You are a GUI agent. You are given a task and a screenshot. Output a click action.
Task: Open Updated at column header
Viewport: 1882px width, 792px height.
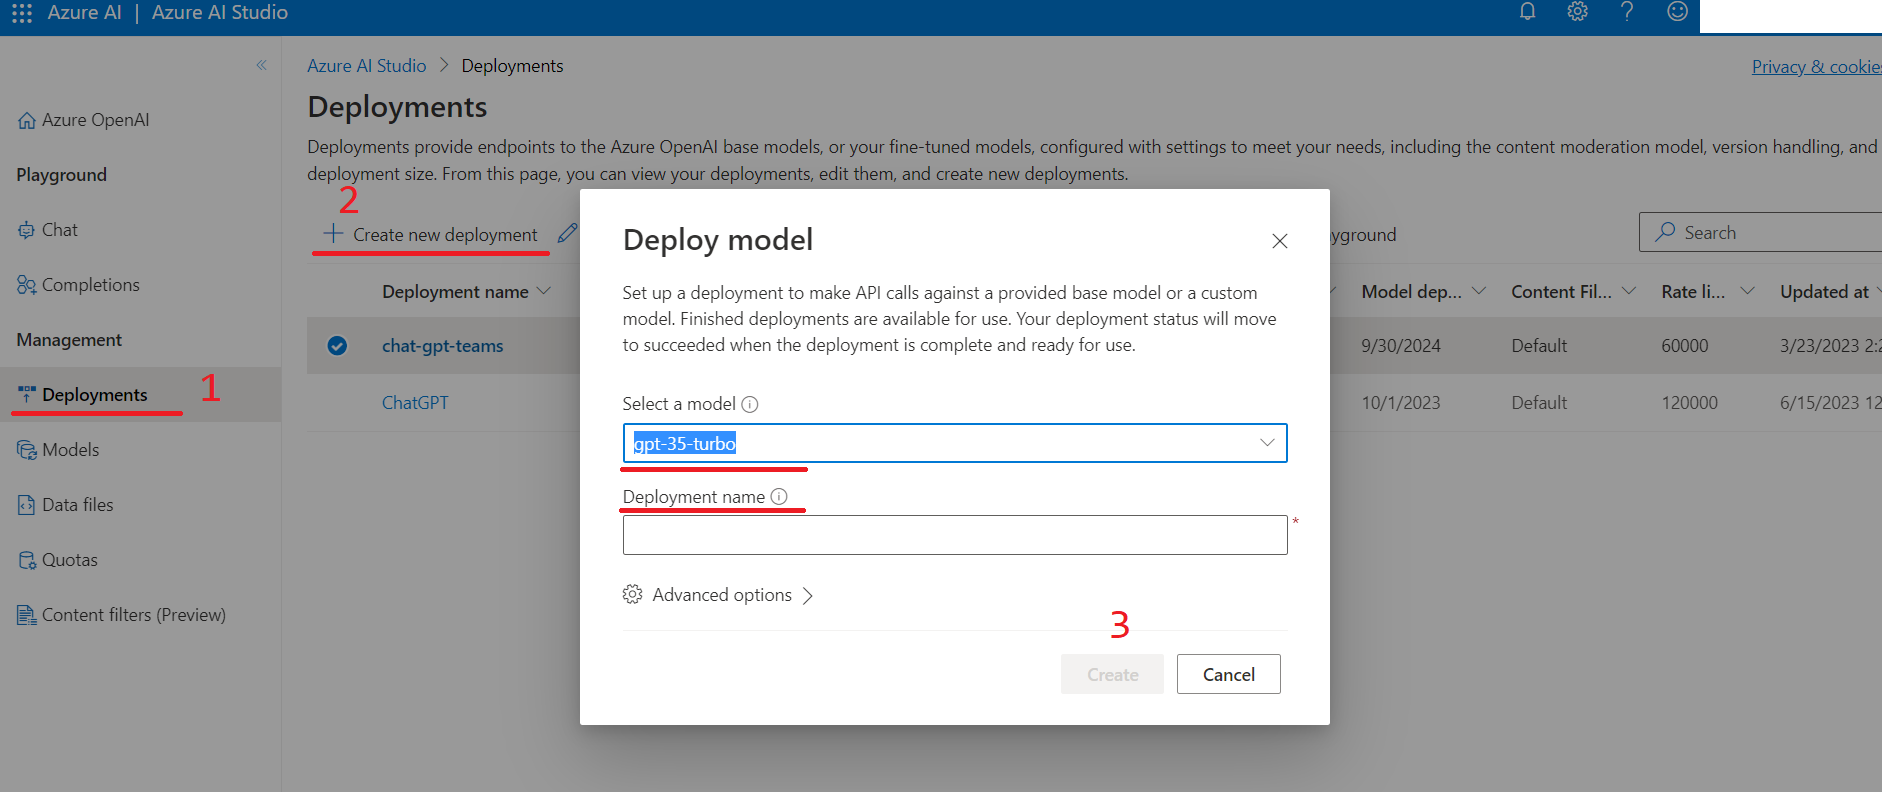pos(1824,292)
